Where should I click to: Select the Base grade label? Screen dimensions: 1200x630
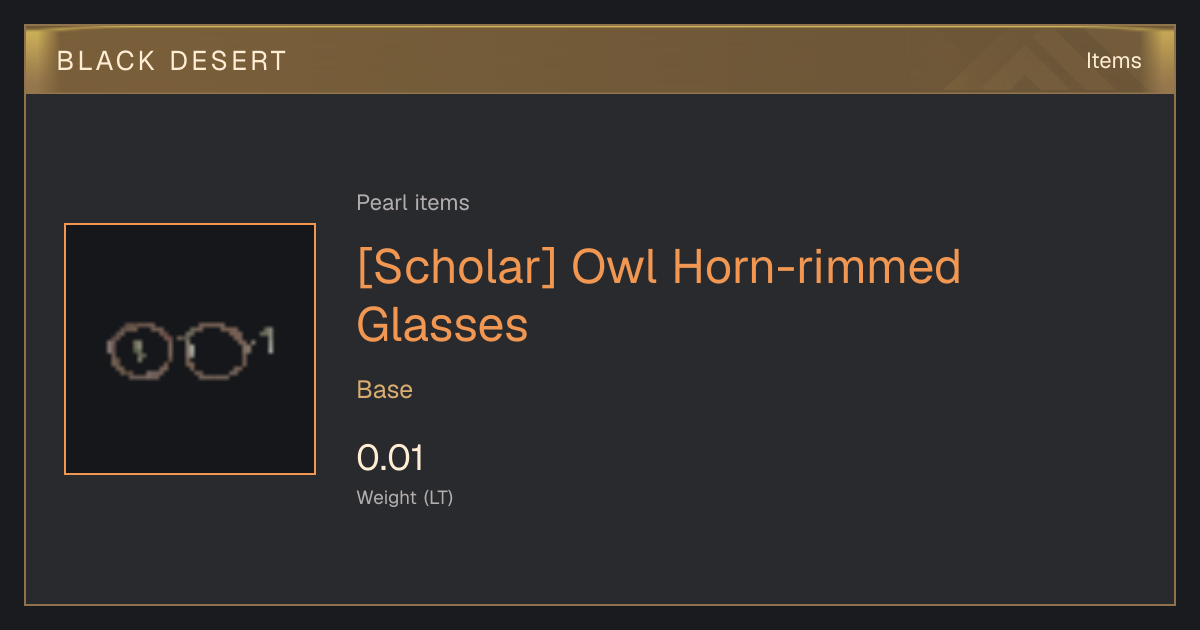pyautogui.click(x=385, y=390)
